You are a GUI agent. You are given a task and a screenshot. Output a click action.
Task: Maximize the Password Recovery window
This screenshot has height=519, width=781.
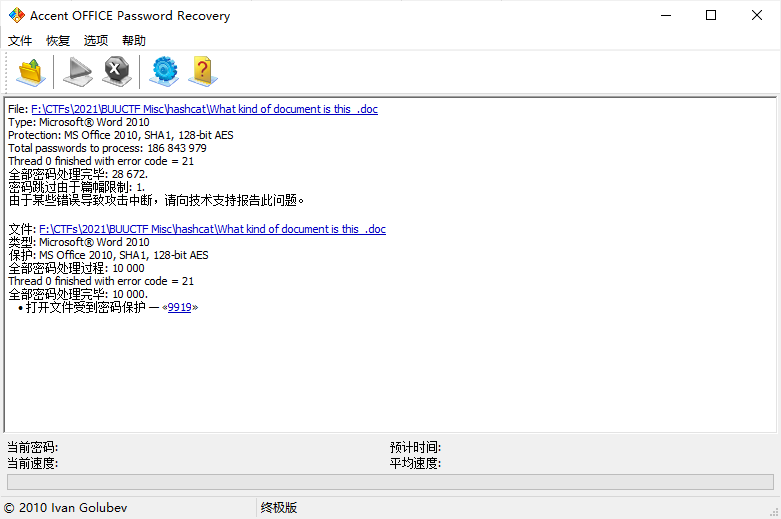tap(711, 16)
